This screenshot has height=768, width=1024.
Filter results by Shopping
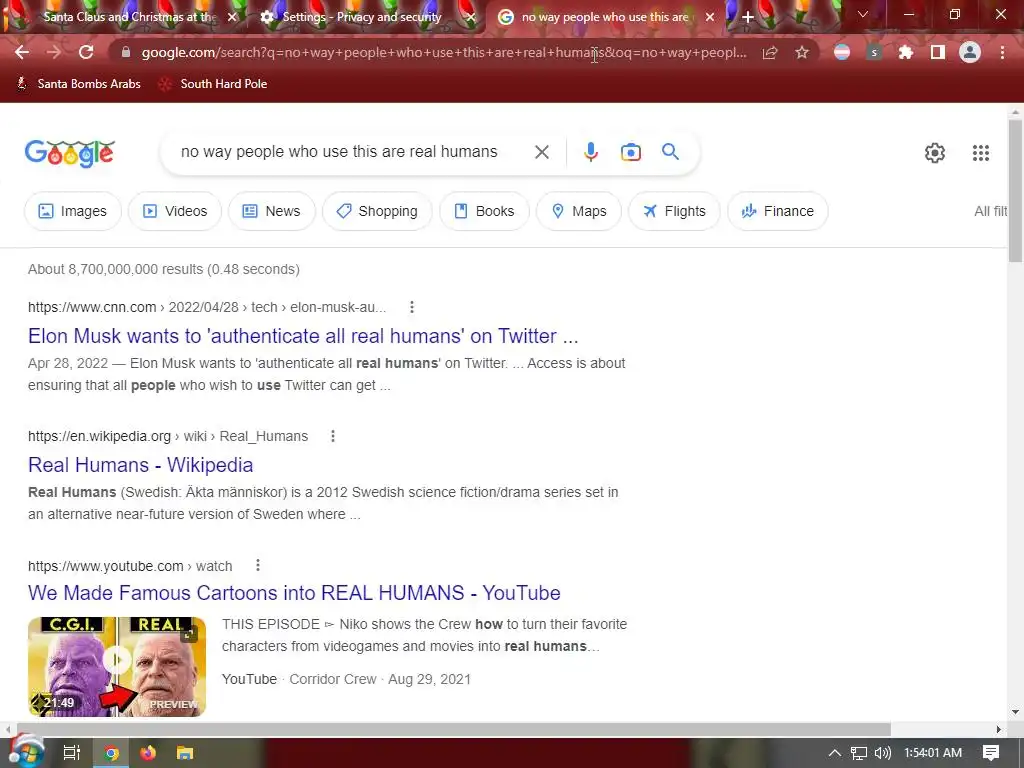tap(377, 211)
